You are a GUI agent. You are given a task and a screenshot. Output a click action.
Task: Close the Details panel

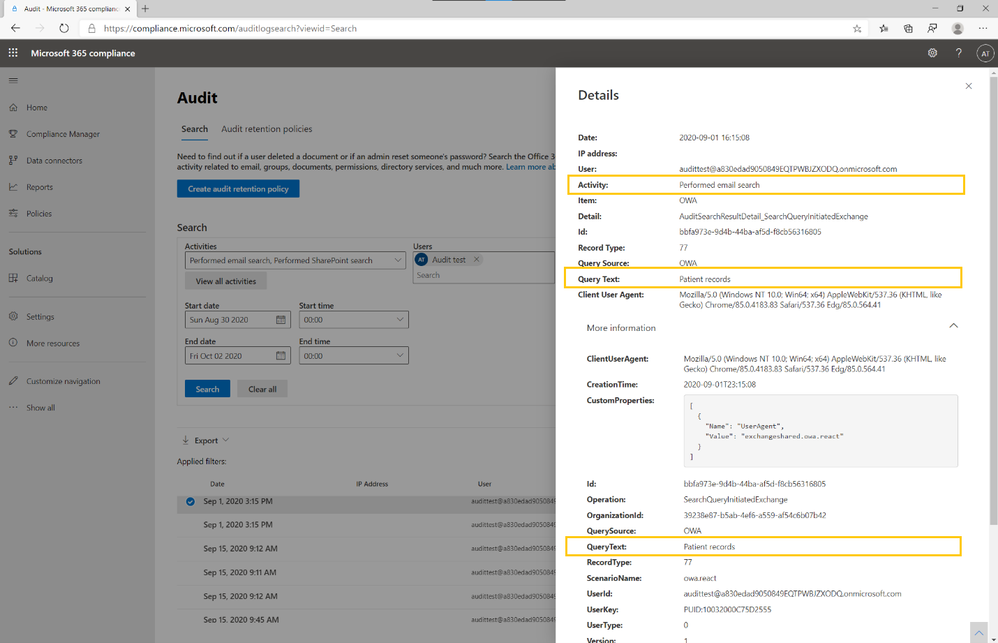click(x=969, y=86)
